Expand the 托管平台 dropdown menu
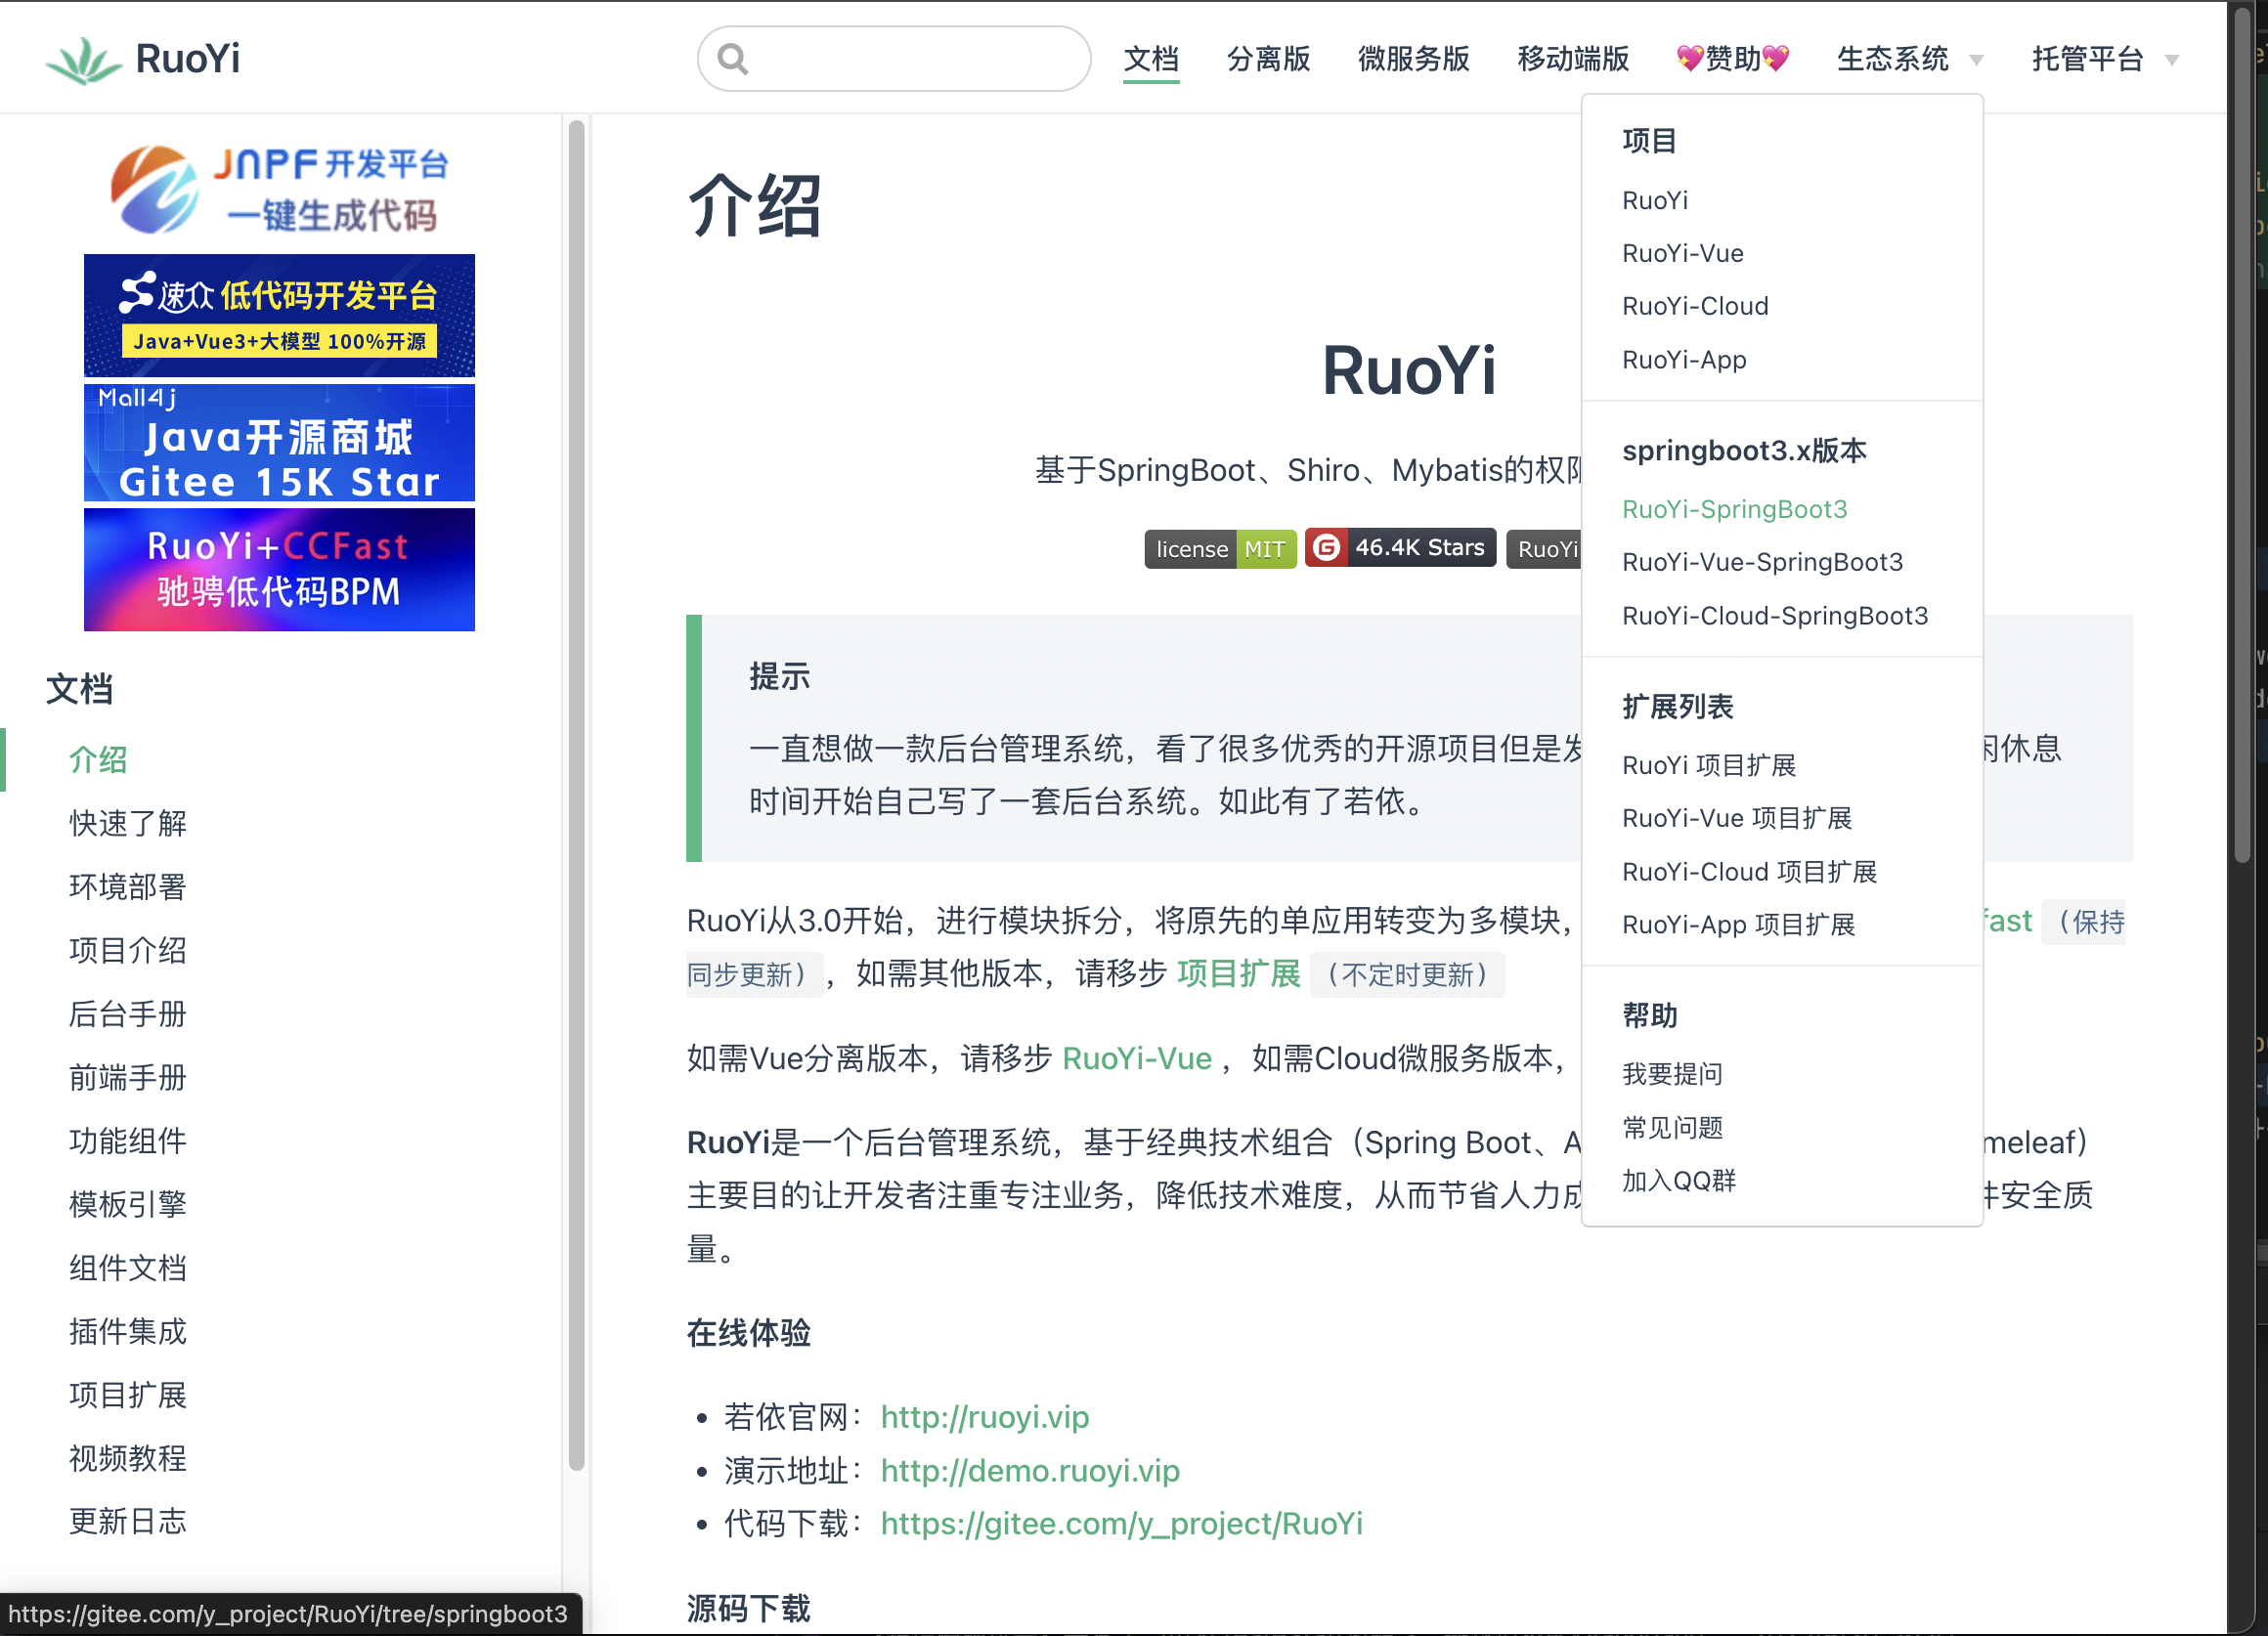Image resolution: width=2268 pixels, height=1636 pixels. click(2104, 59)
